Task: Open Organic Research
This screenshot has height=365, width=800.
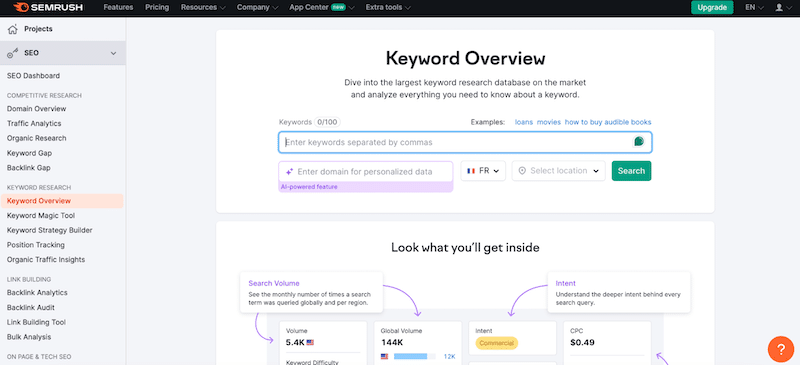Action: [36, 138]
